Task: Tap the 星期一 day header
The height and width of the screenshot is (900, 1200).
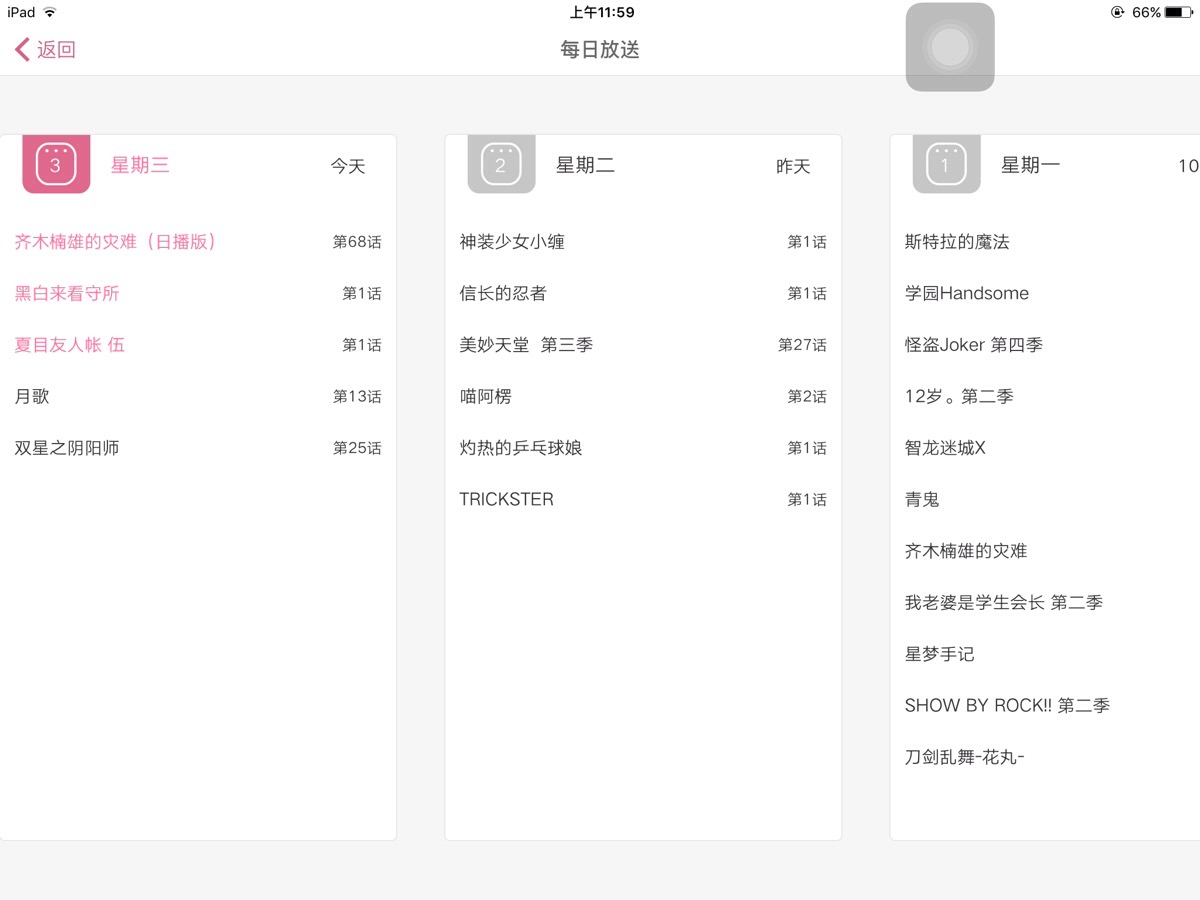Action: pyautogui.click(x=1030, y=166)
